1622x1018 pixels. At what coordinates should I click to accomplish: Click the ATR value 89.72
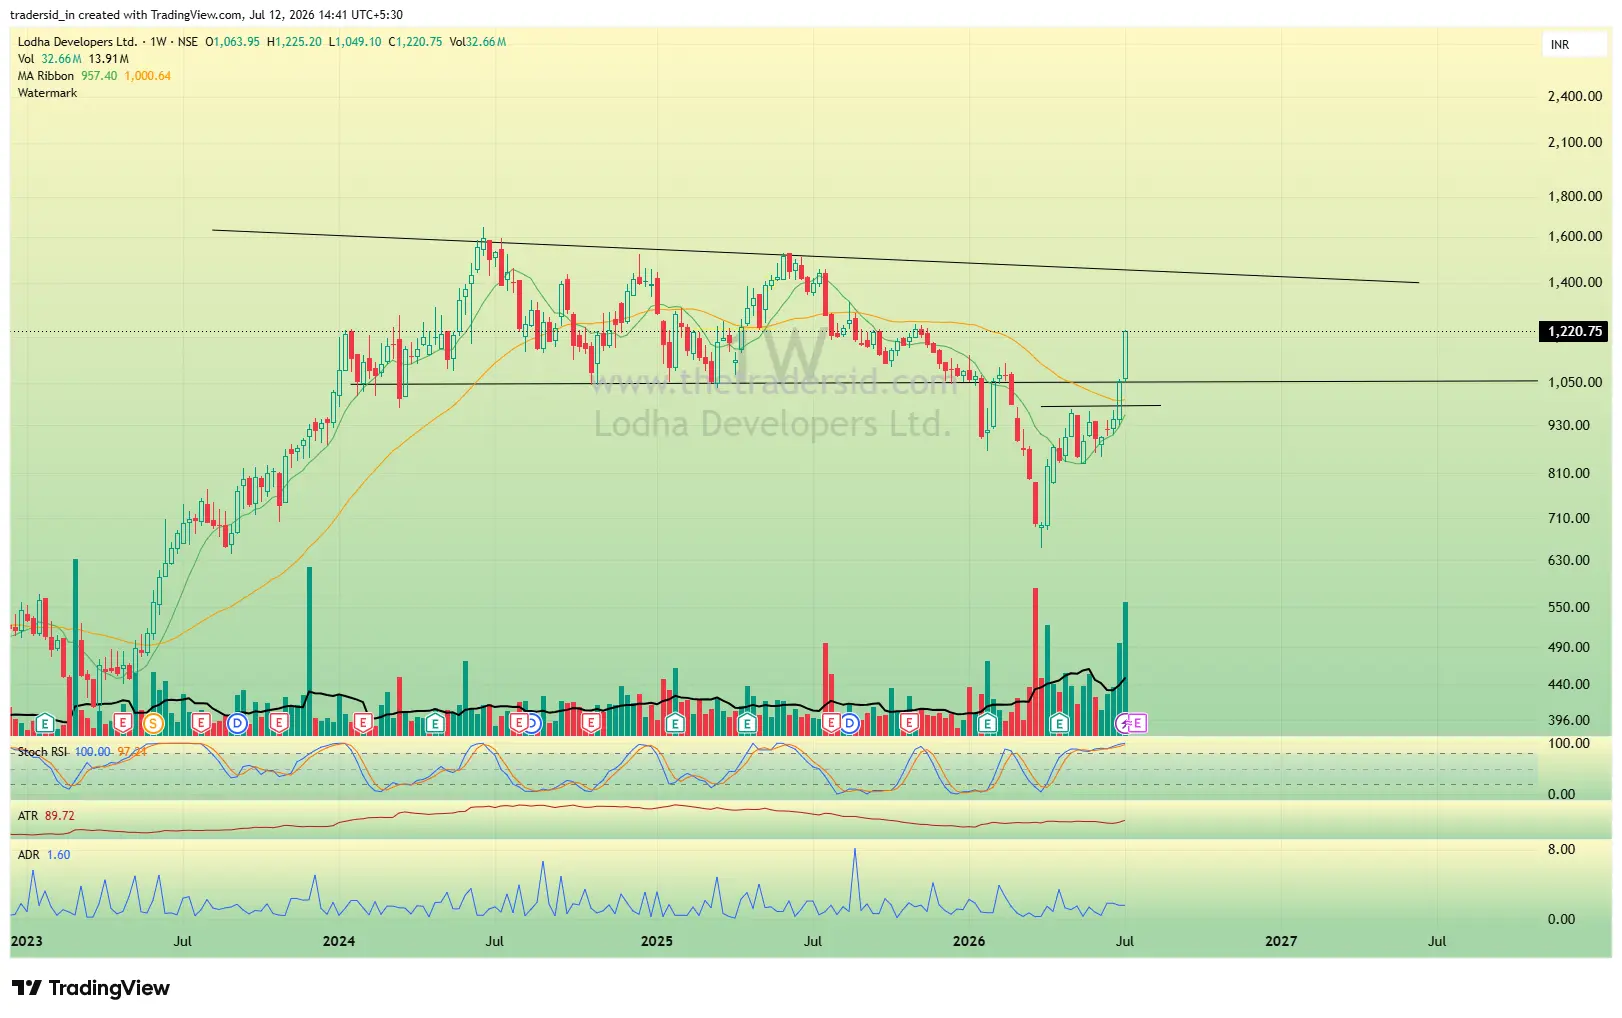pyautogui.click(x=60, y=816)
